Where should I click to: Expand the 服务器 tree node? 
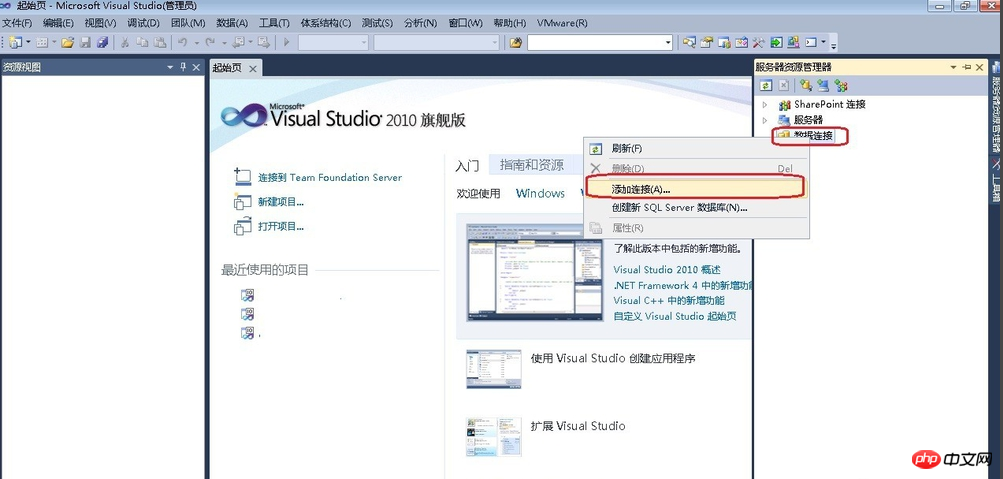765,120
